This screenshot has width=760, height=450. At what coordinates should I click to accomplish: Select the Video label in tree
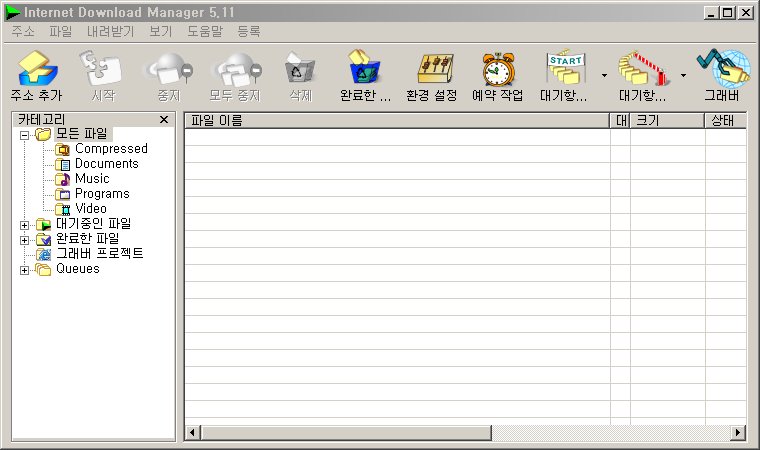click(x=91, y=209)
